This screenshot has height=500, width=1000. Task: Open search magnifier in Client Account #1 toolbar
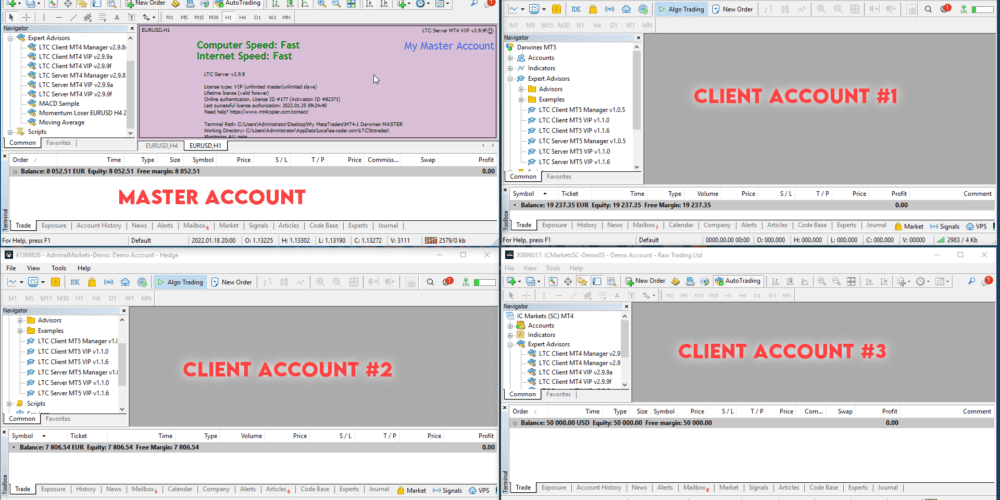point(928,10)
